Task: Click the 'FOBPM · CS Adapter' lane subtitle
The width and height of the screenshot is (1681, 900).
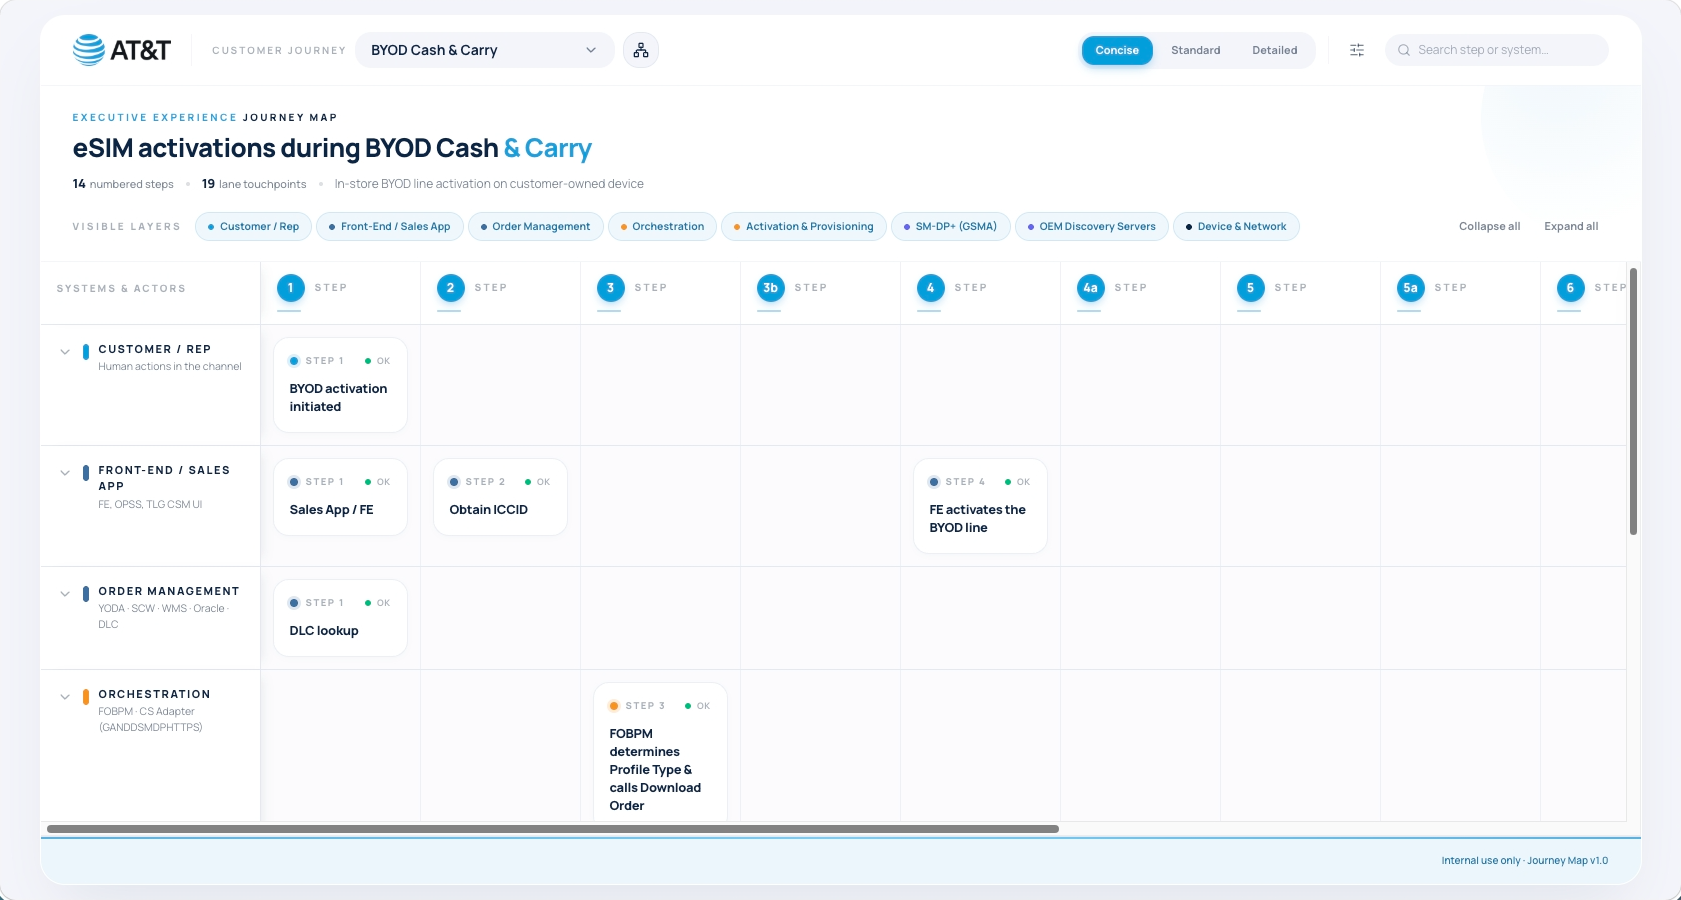Action: (150, 720)
